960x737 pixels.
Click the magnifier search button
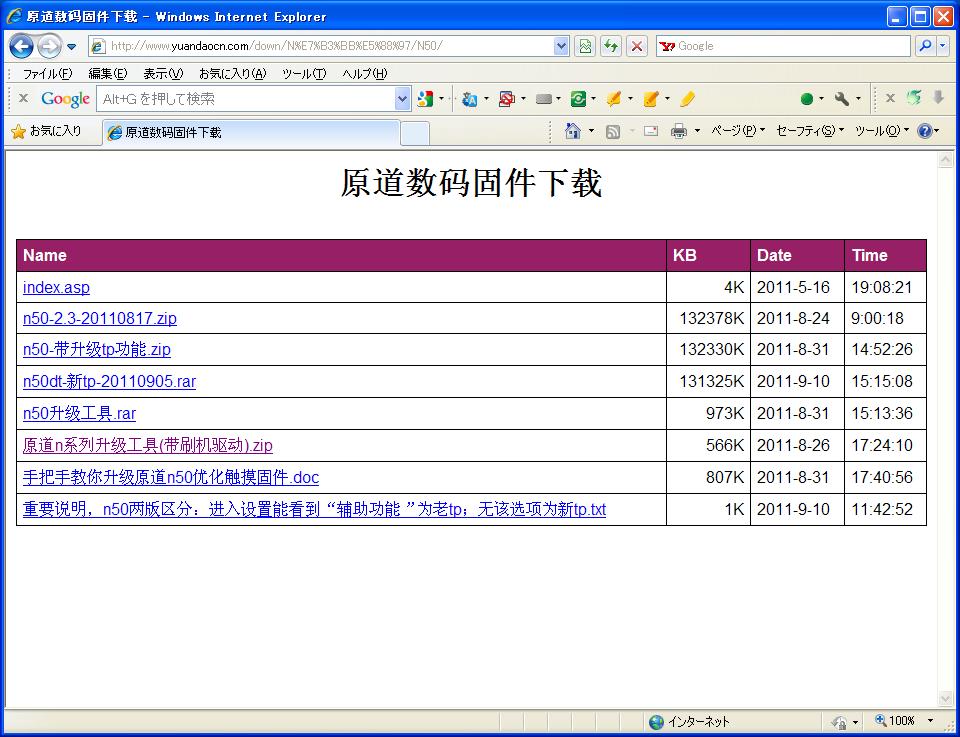[x=926, y=46]
